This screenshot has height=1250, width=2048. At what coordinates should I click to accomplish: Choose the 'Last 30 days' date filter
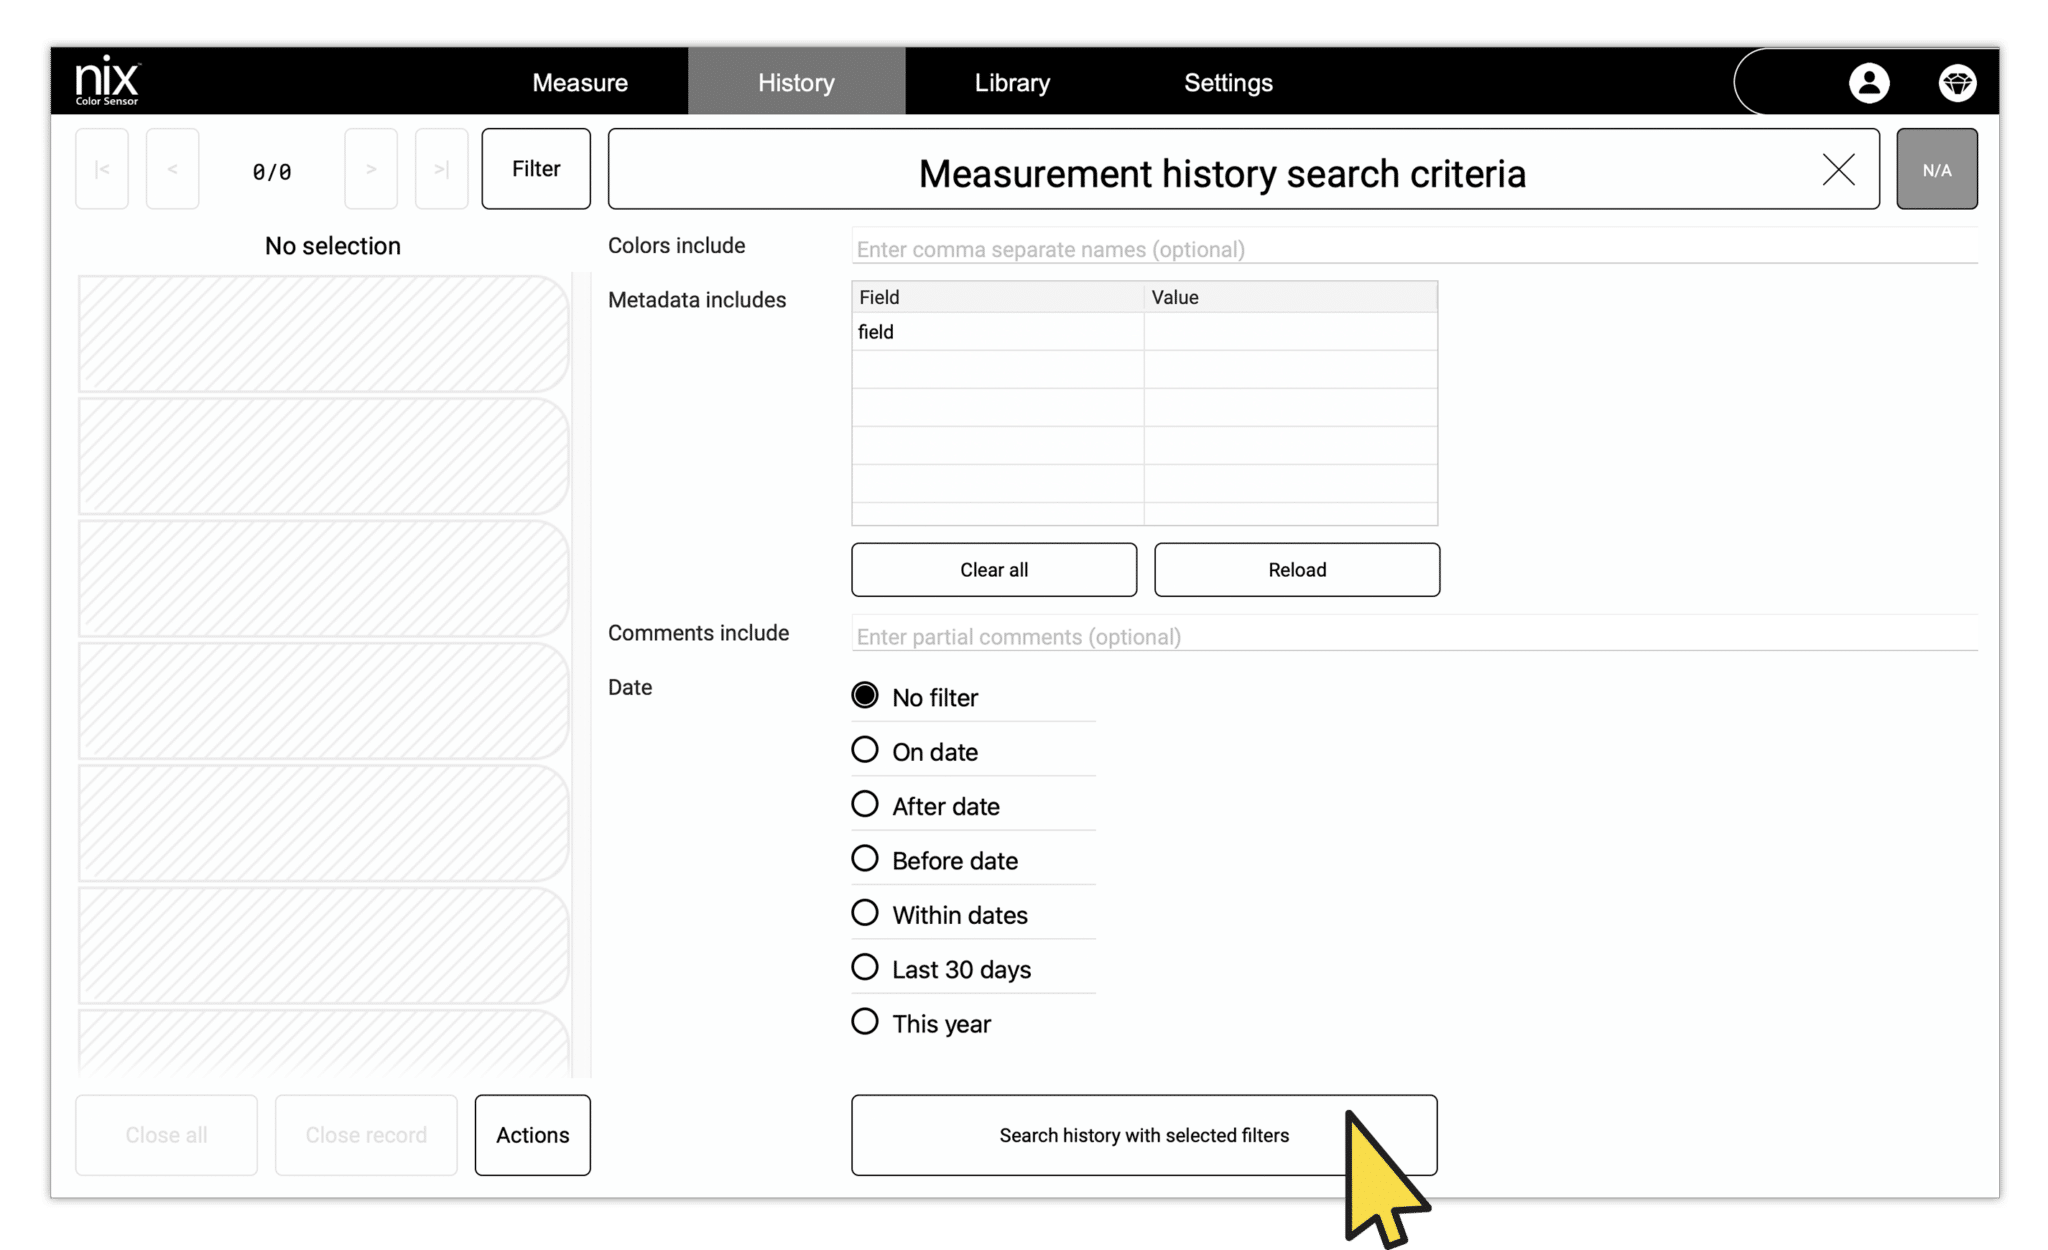click(x=865, y=968)
